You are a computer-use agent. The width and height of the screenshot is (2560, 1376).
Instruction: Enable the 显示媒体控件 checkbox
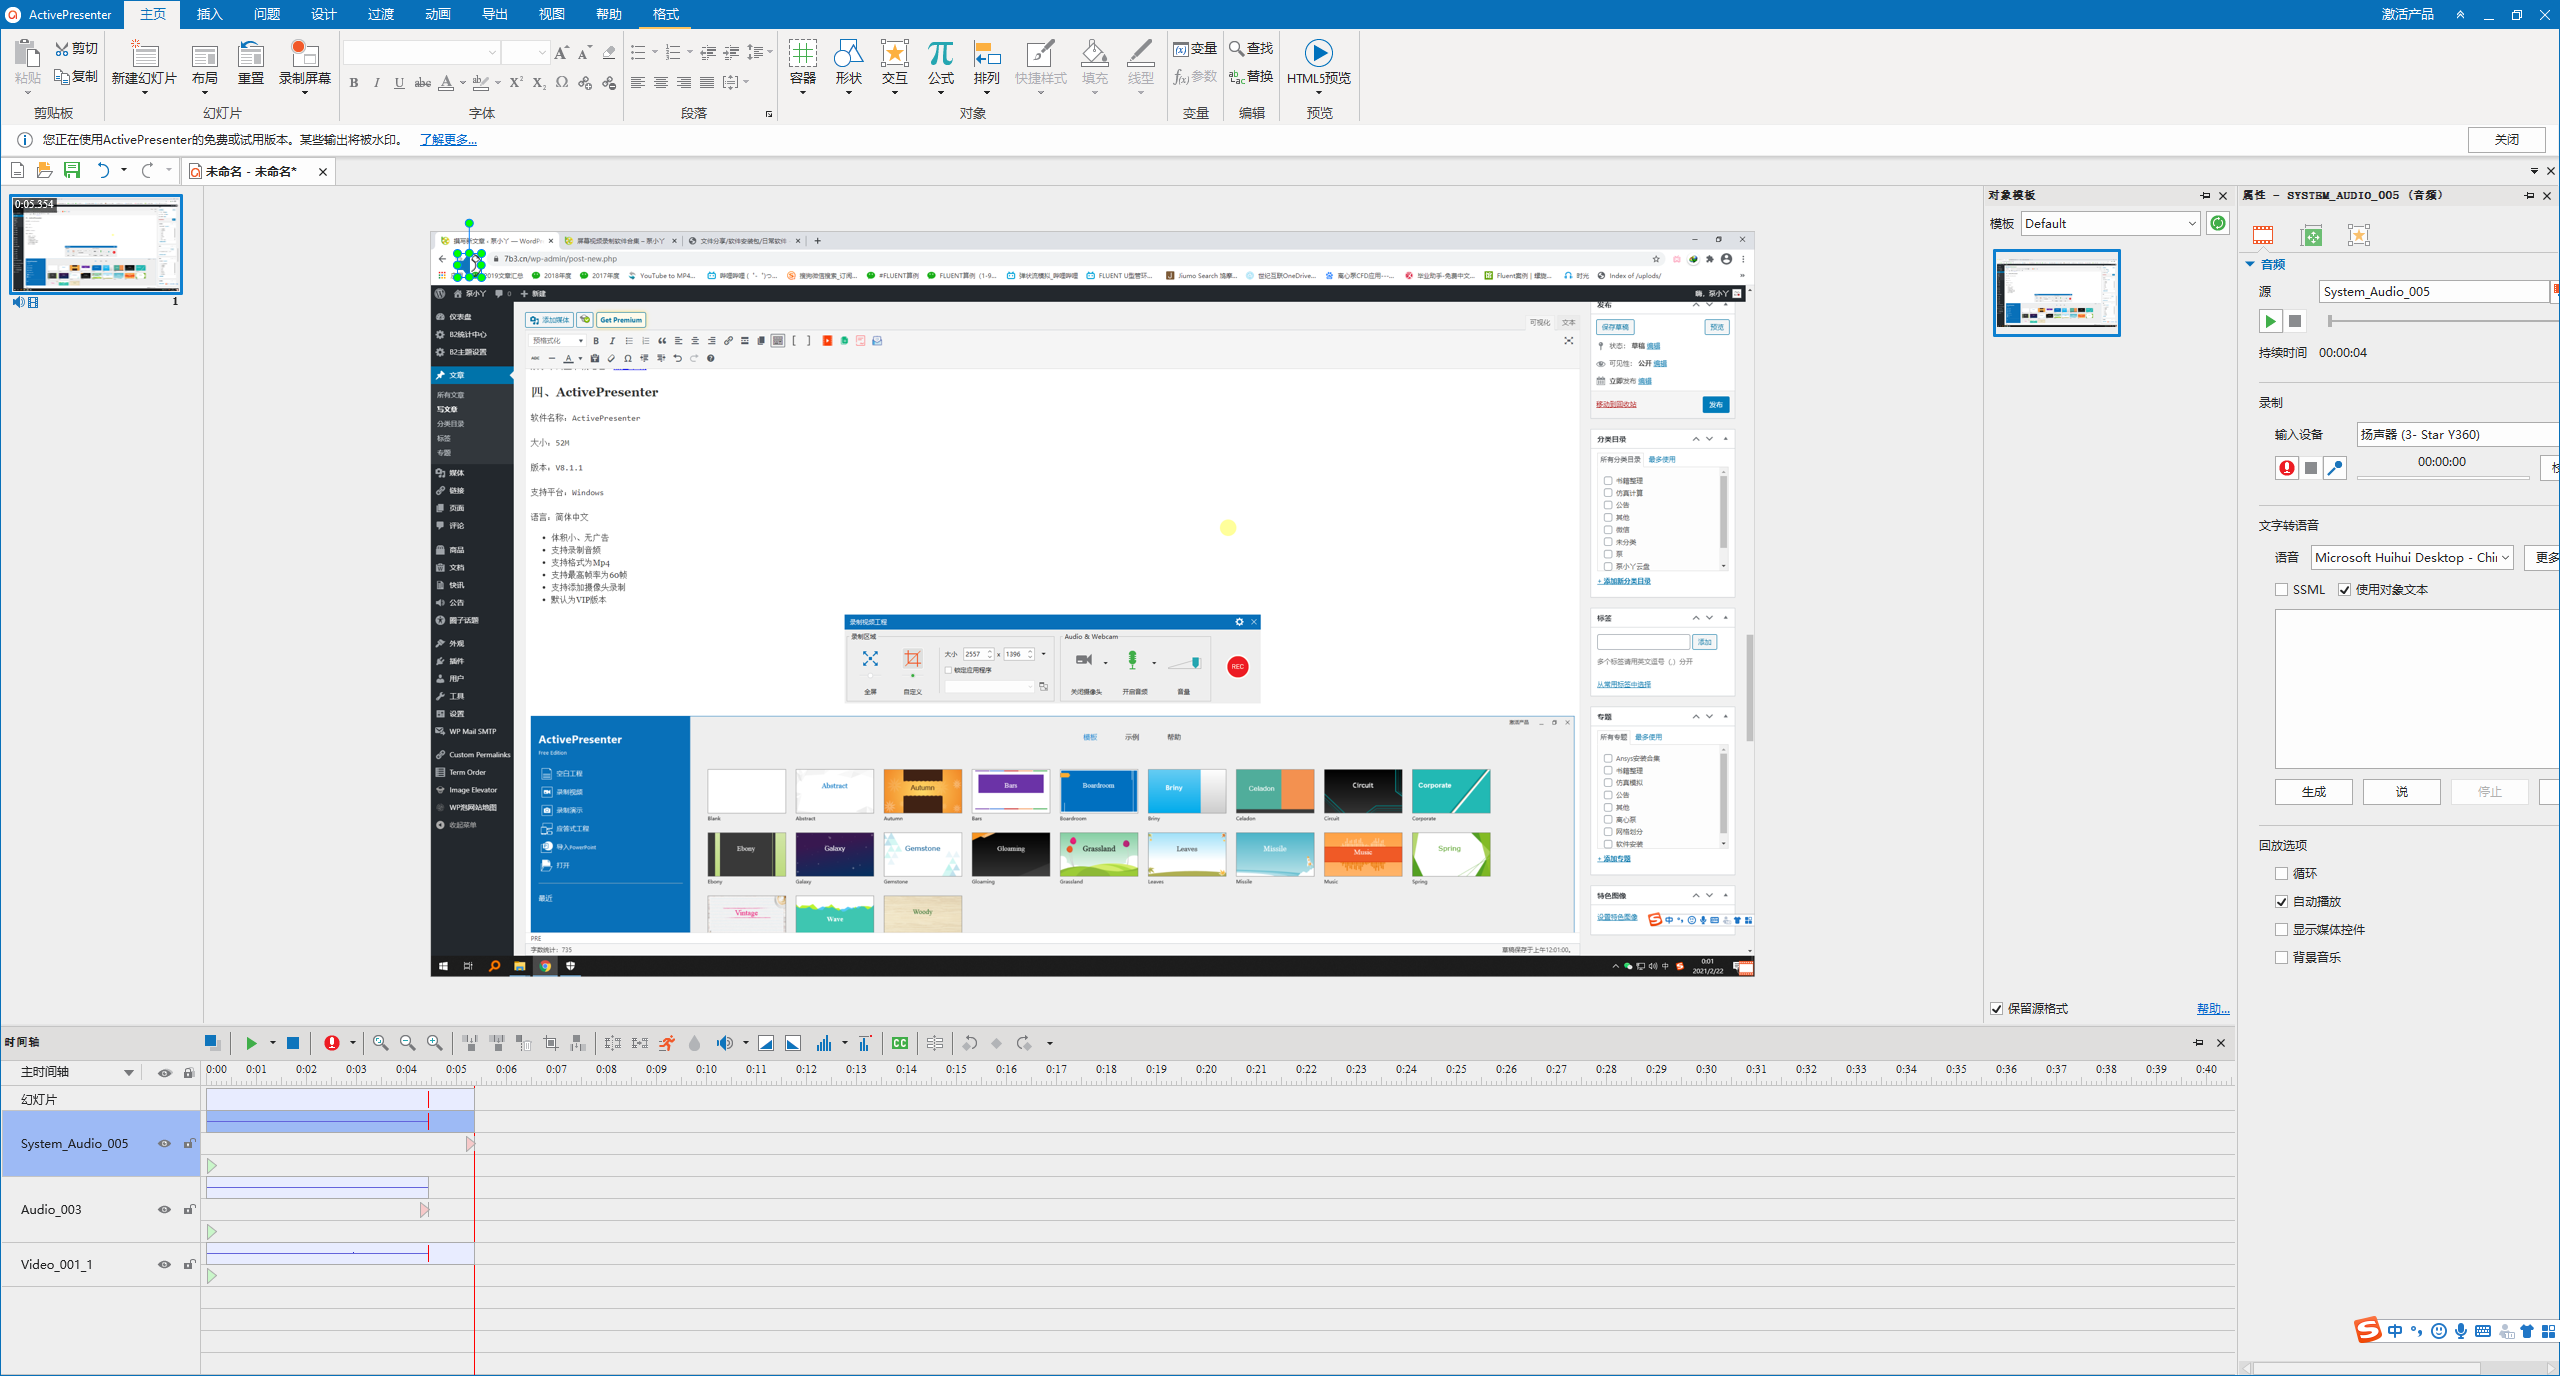coord(2281,929)
